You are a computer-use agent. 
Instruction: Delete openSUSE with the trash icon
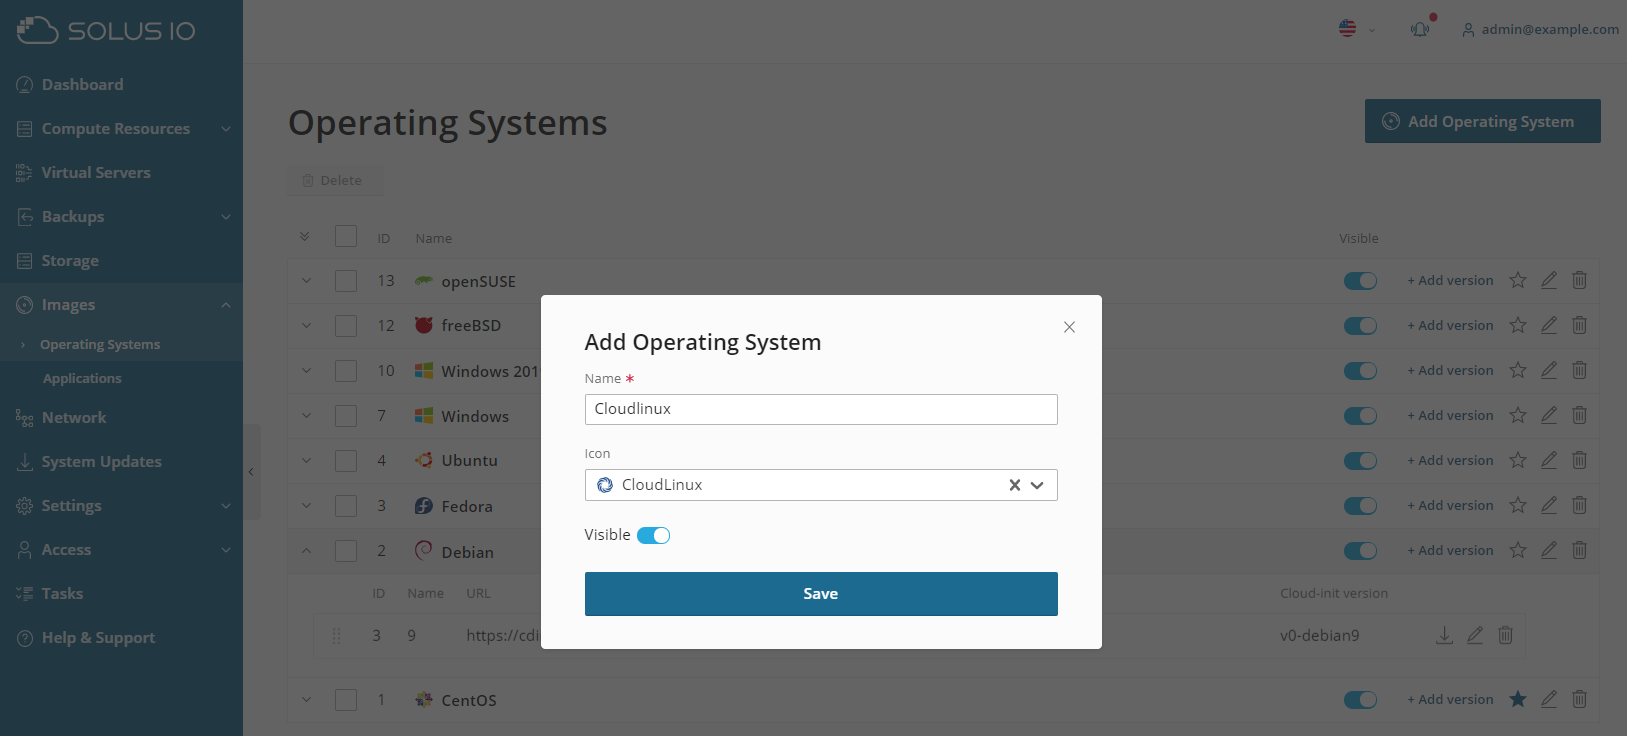tap(1580, 280)
